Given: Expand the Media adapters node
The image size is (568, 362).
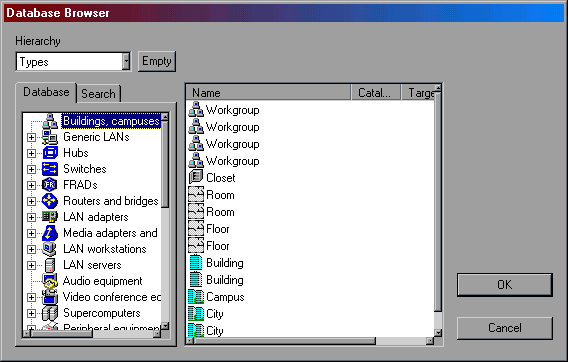Looking at the screenshot, I should tap(32, 233).
